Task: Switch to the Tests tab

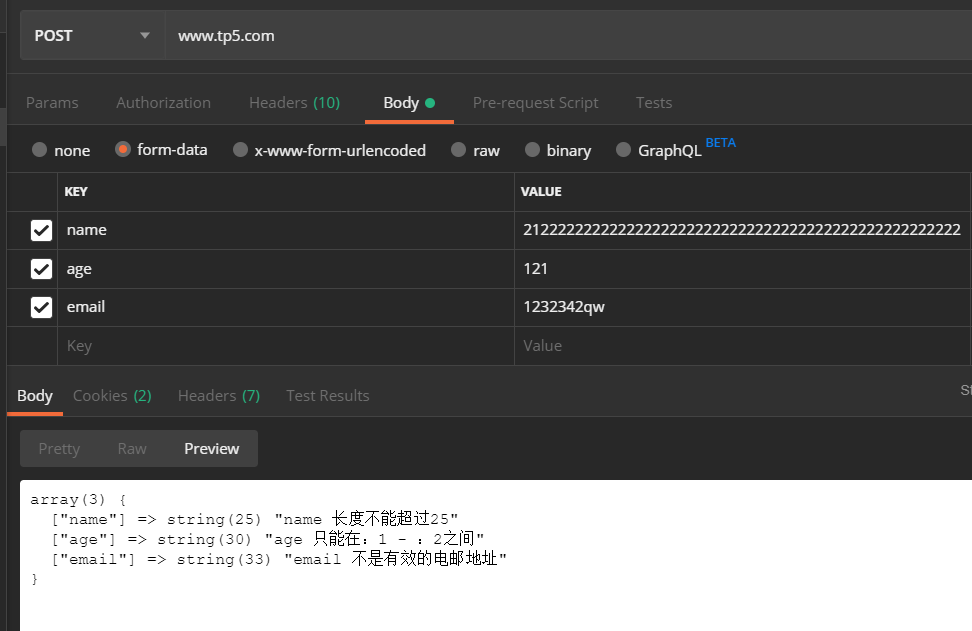Action: tap(654, 103)
